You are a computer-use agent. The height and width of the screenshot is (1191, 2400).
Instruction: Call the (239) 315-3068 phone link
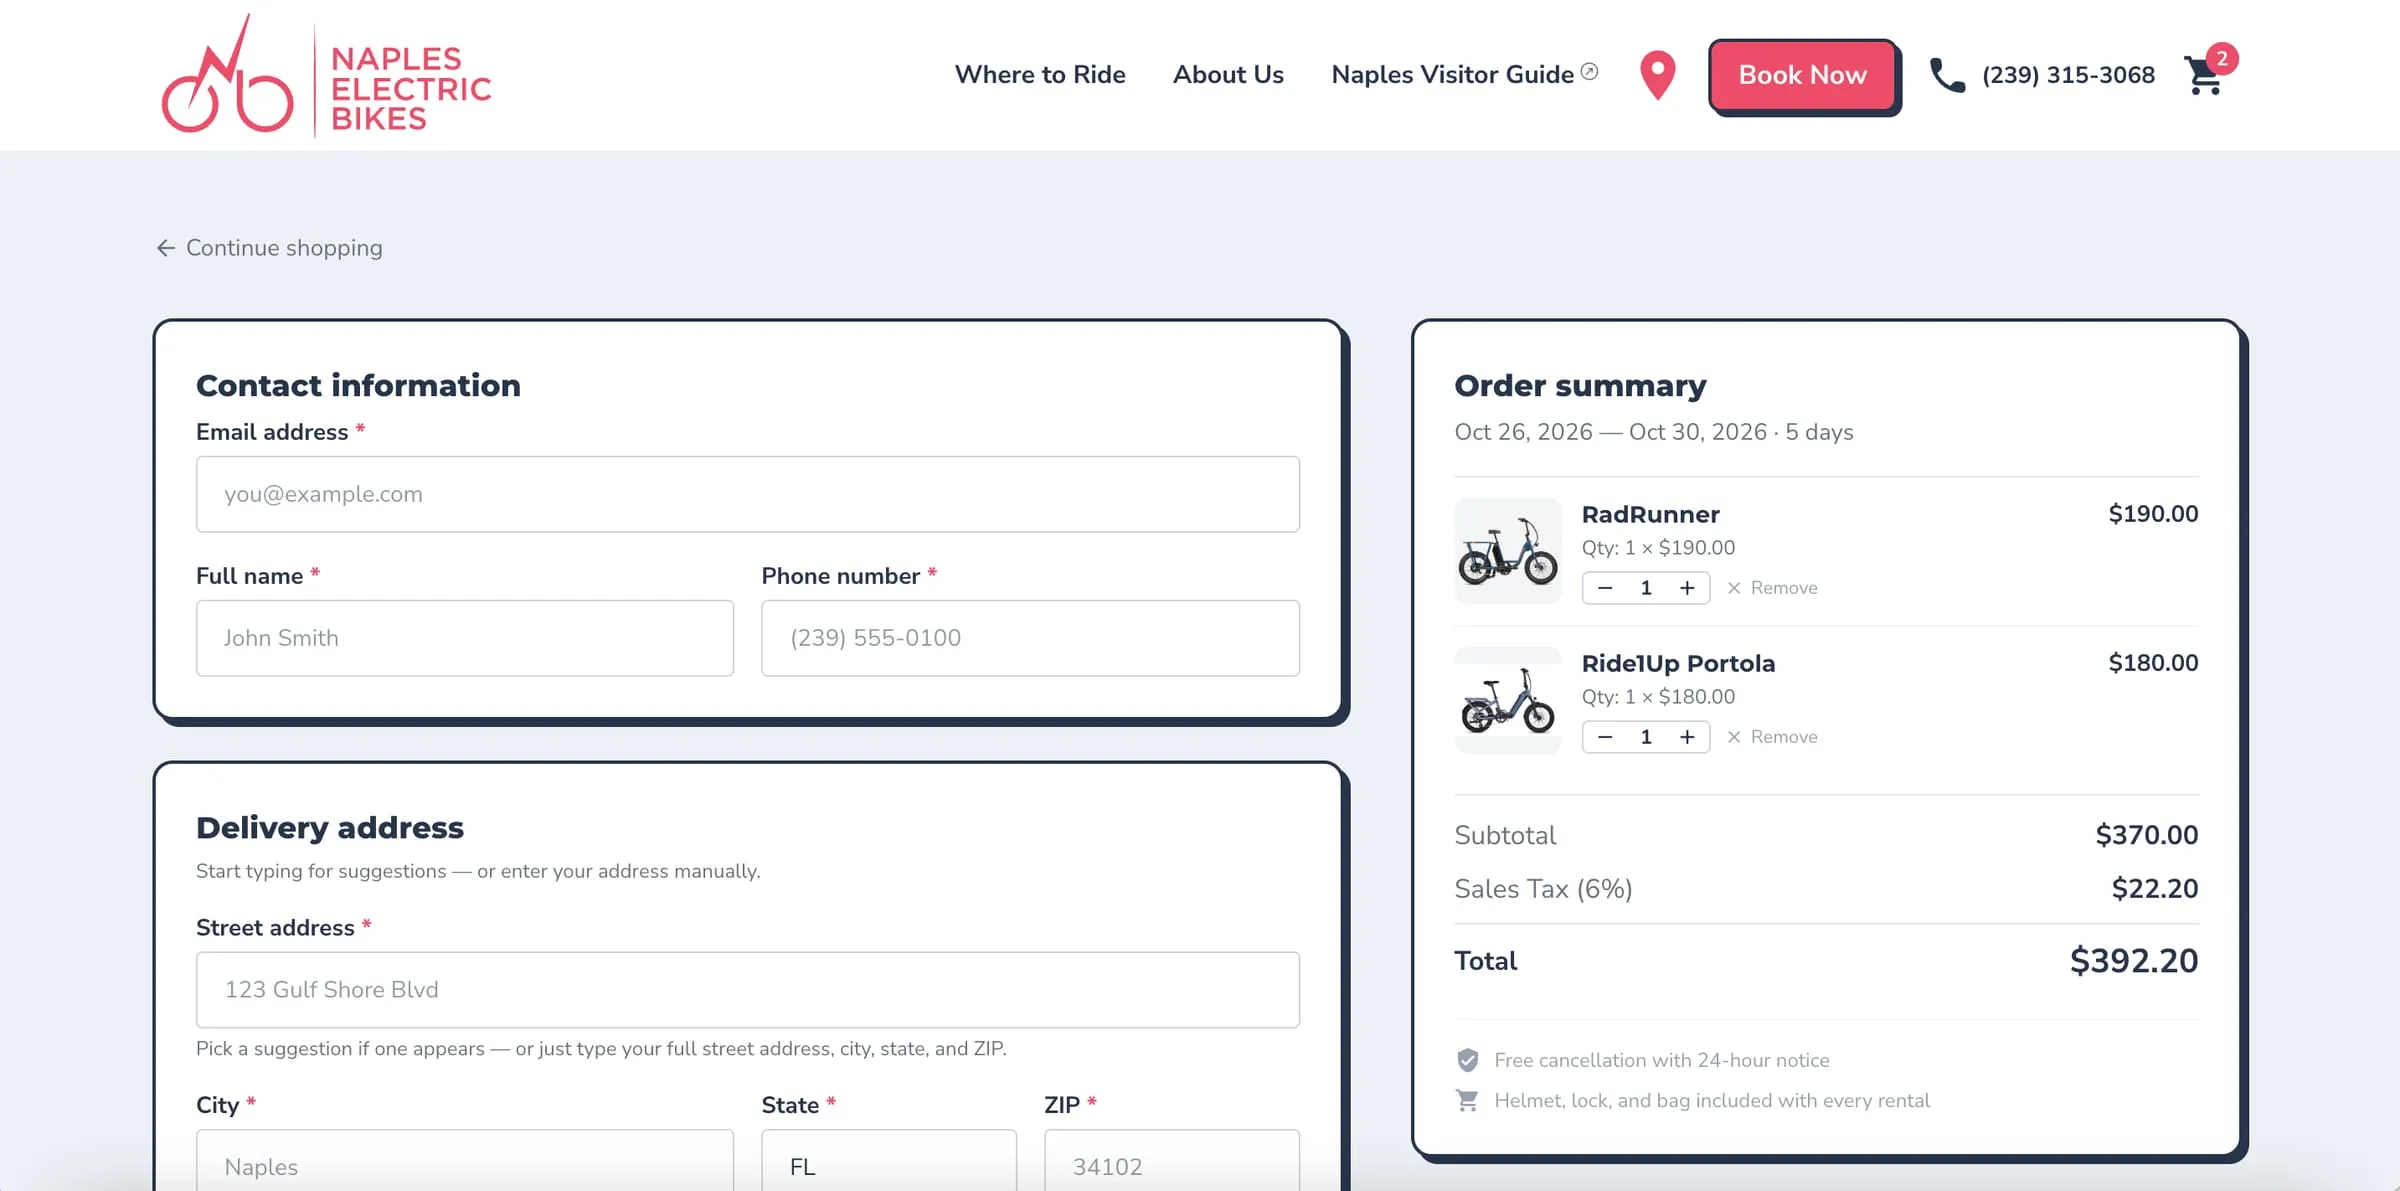[x=2068, y=75]
